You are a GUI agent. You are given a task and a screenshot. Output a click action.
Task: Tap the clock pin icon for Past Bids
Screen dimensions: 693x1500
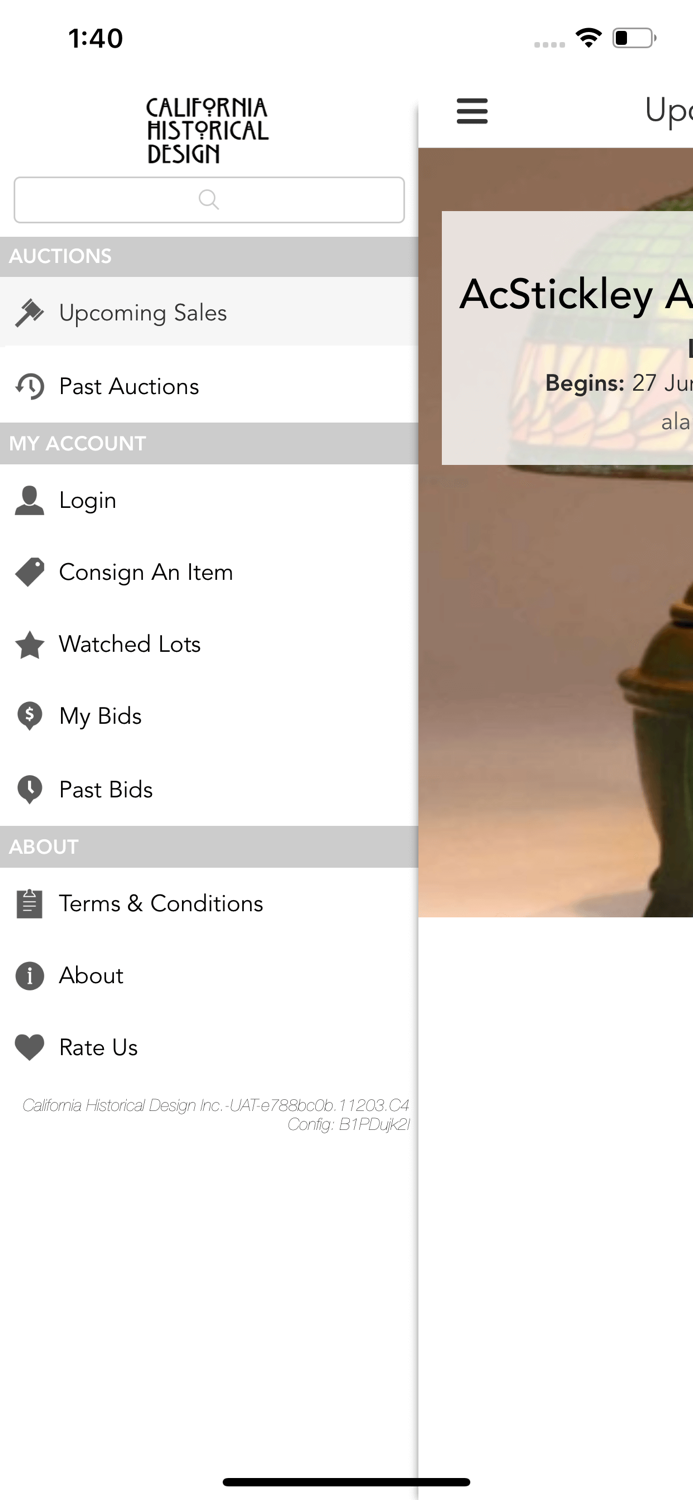(29, 790)
